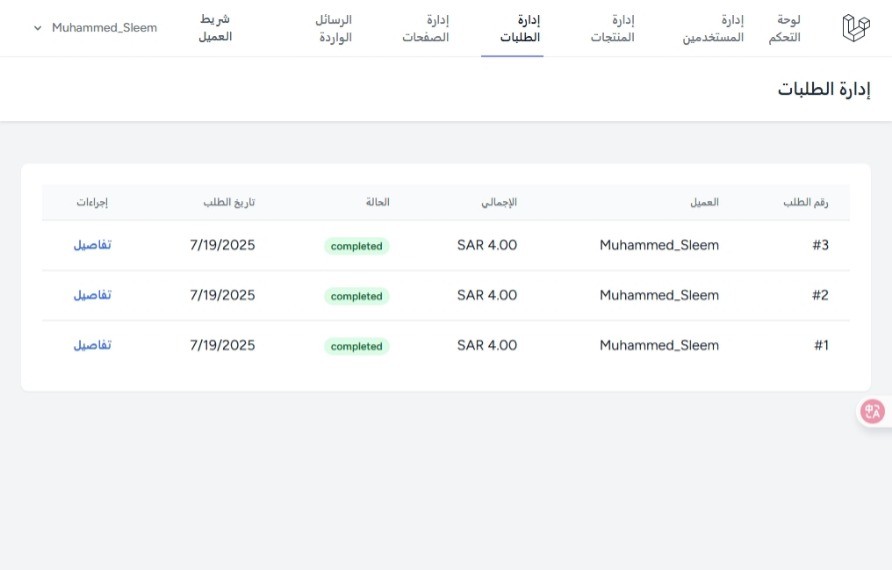Click the pink translate floating icon
The height and width of the screenshot is (570, 892).
pos(872,411)
